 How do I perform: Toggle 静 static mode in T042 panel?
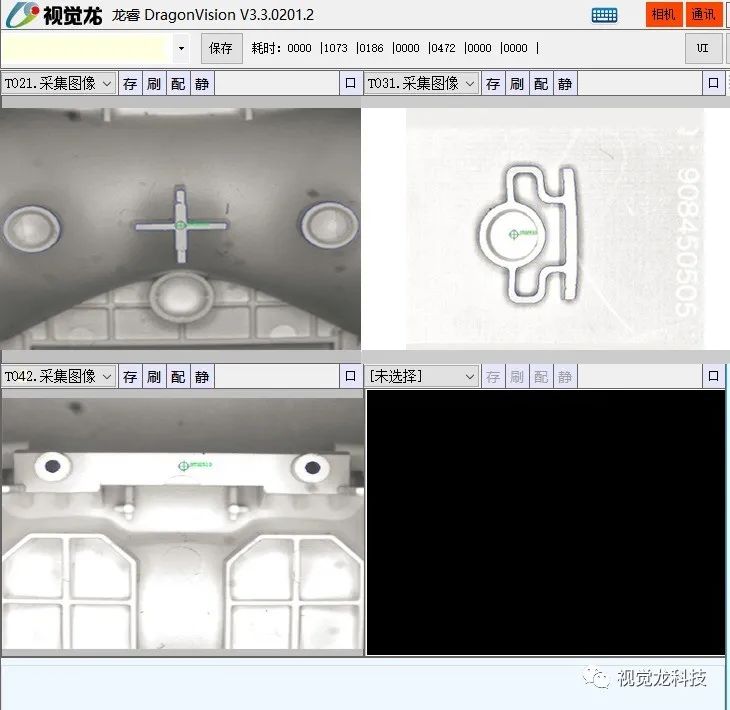click(x=202, y=377)
